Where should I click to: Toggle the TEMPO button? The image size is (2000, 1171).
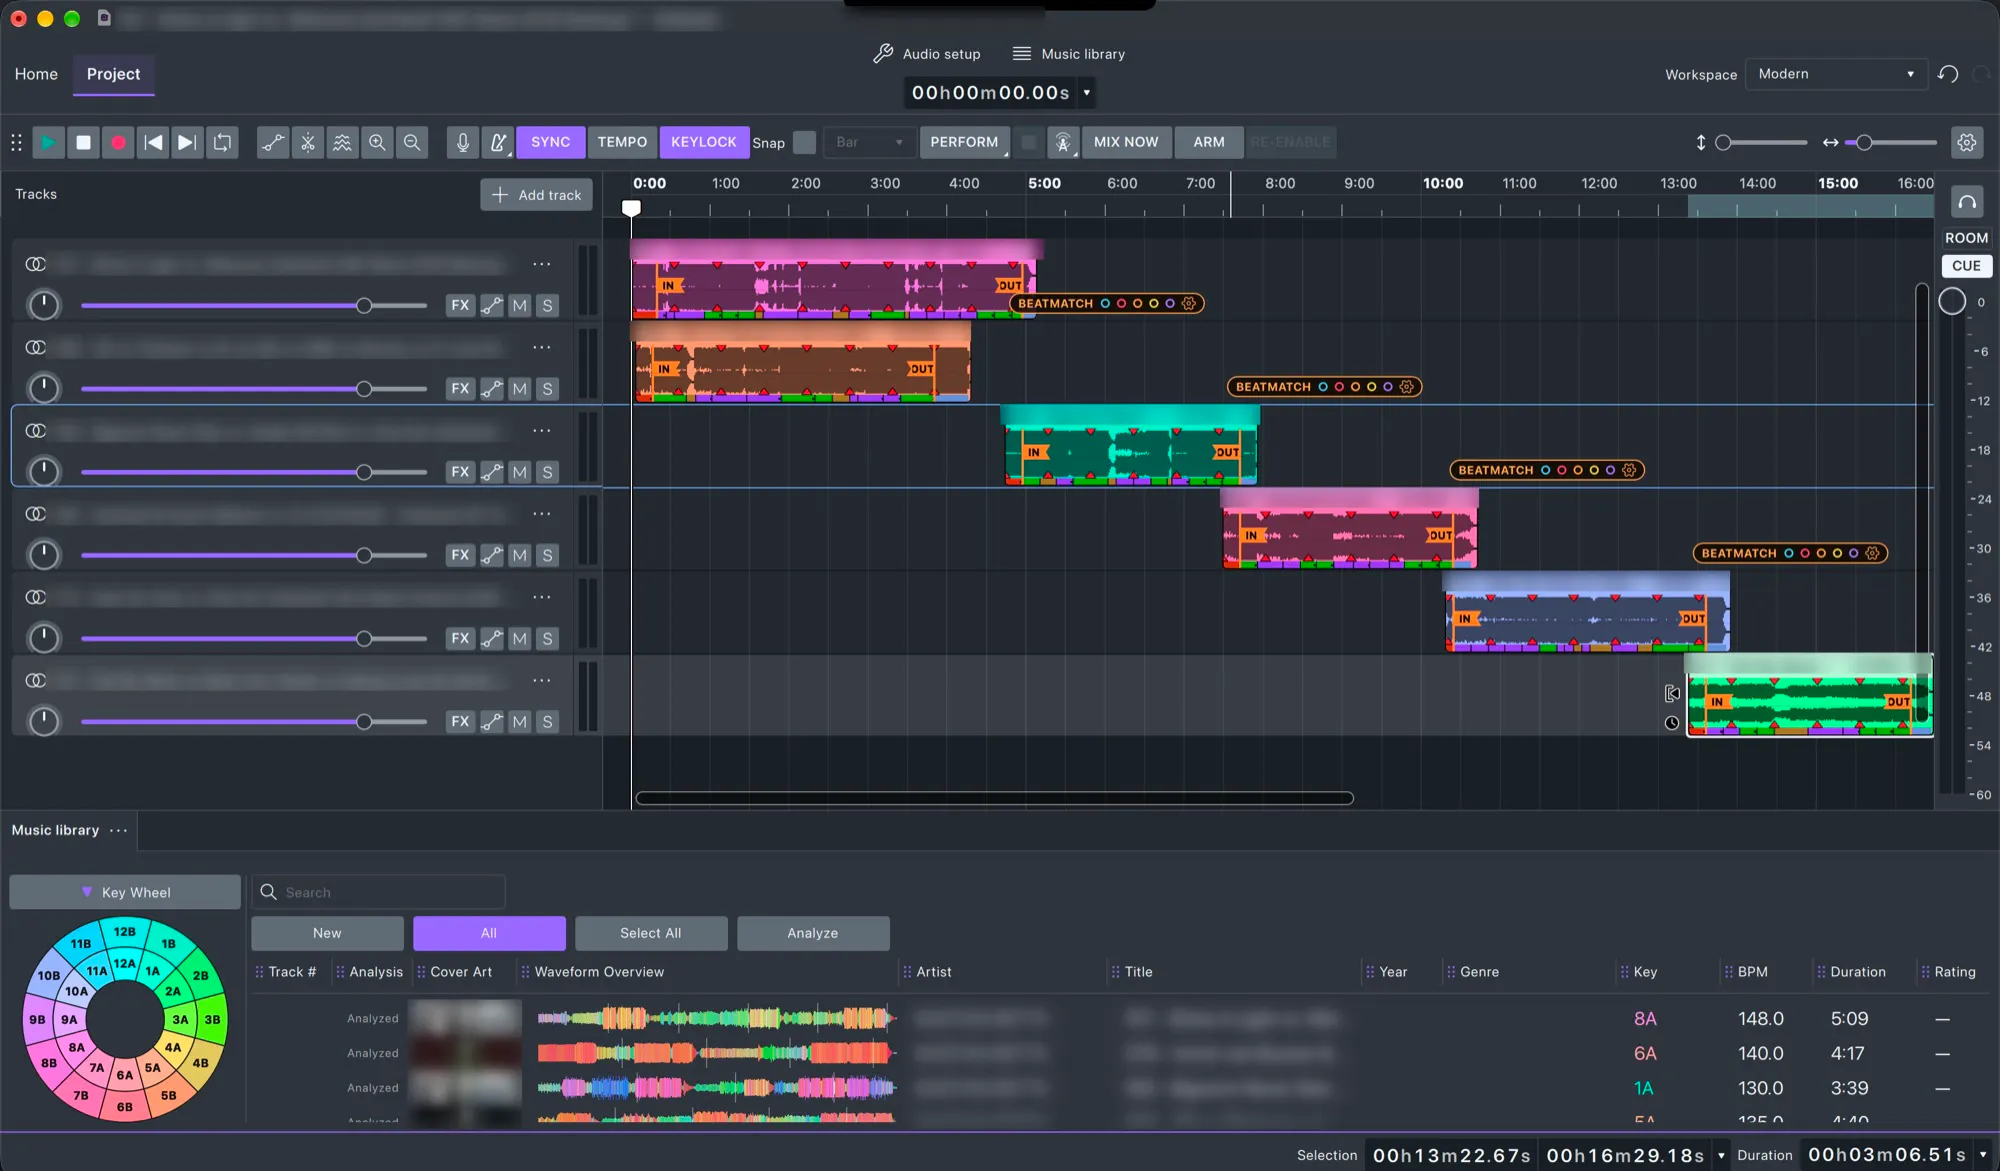click(x=622, y=142)
